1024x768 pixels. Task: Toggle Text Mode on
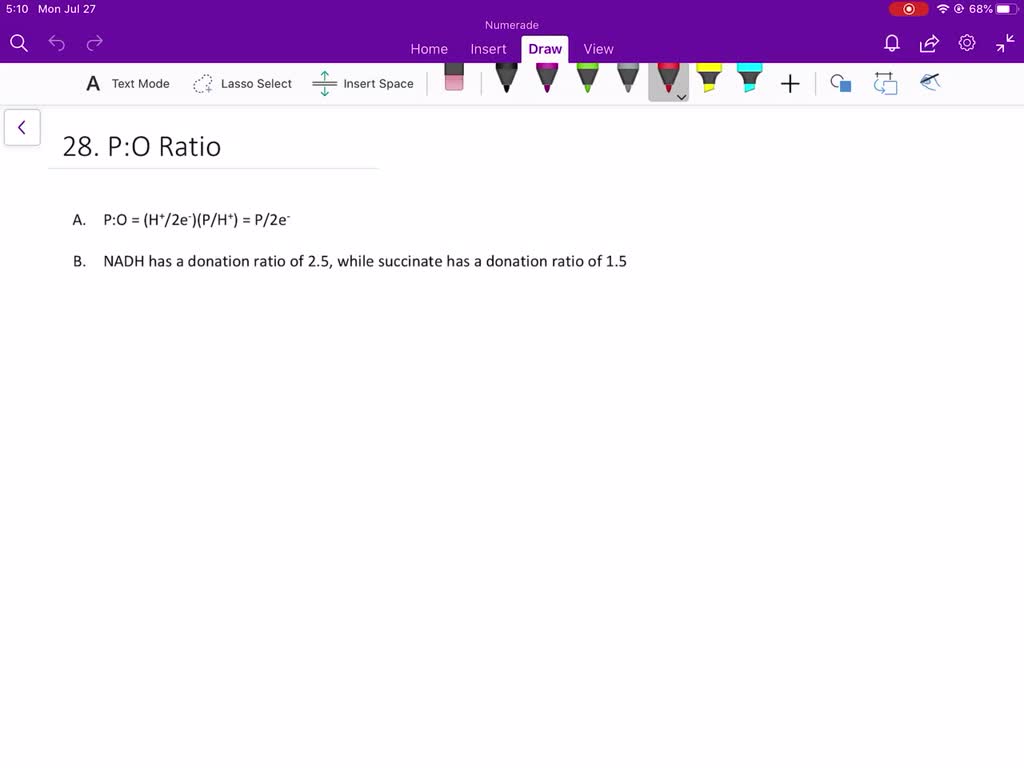pos(127,83)
